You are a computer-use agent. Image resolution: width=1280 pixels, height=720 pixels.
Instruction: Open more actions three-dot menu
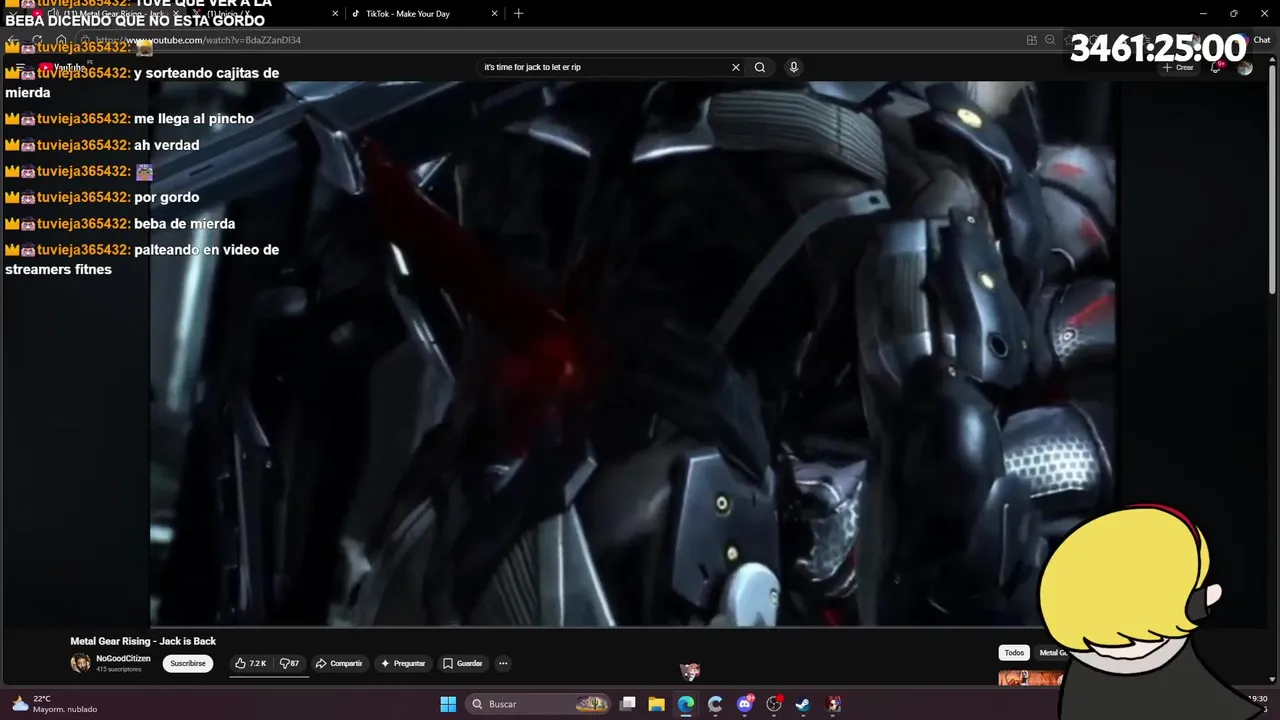(503, 663)
